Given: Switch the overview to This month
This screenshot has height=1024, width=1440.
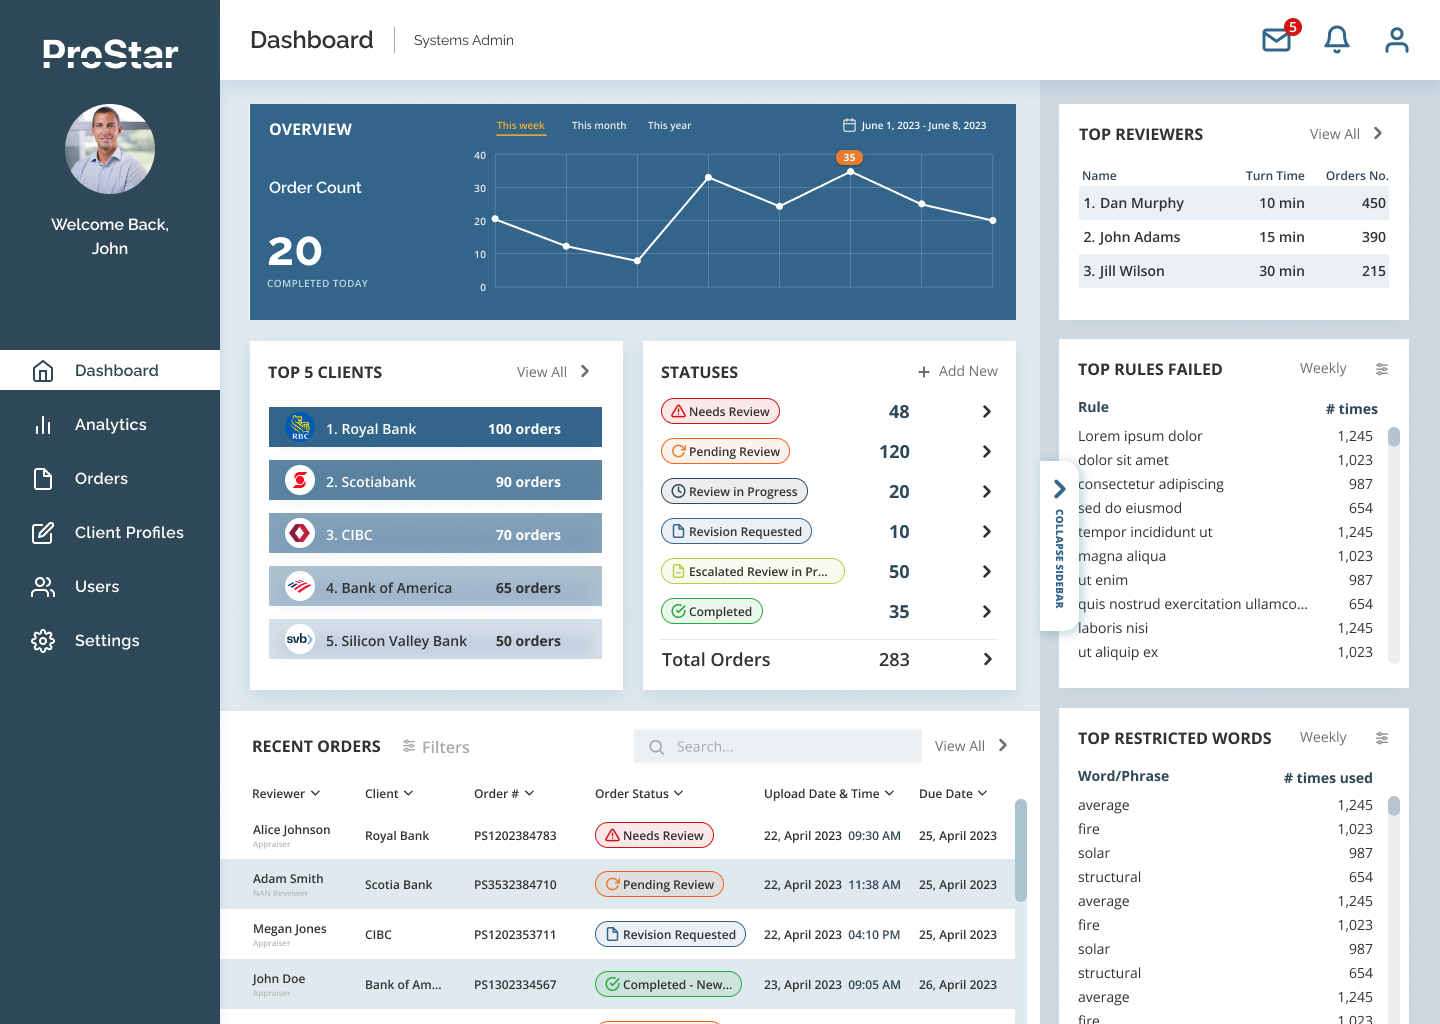Looking at the screenshot, I should 598,126.
